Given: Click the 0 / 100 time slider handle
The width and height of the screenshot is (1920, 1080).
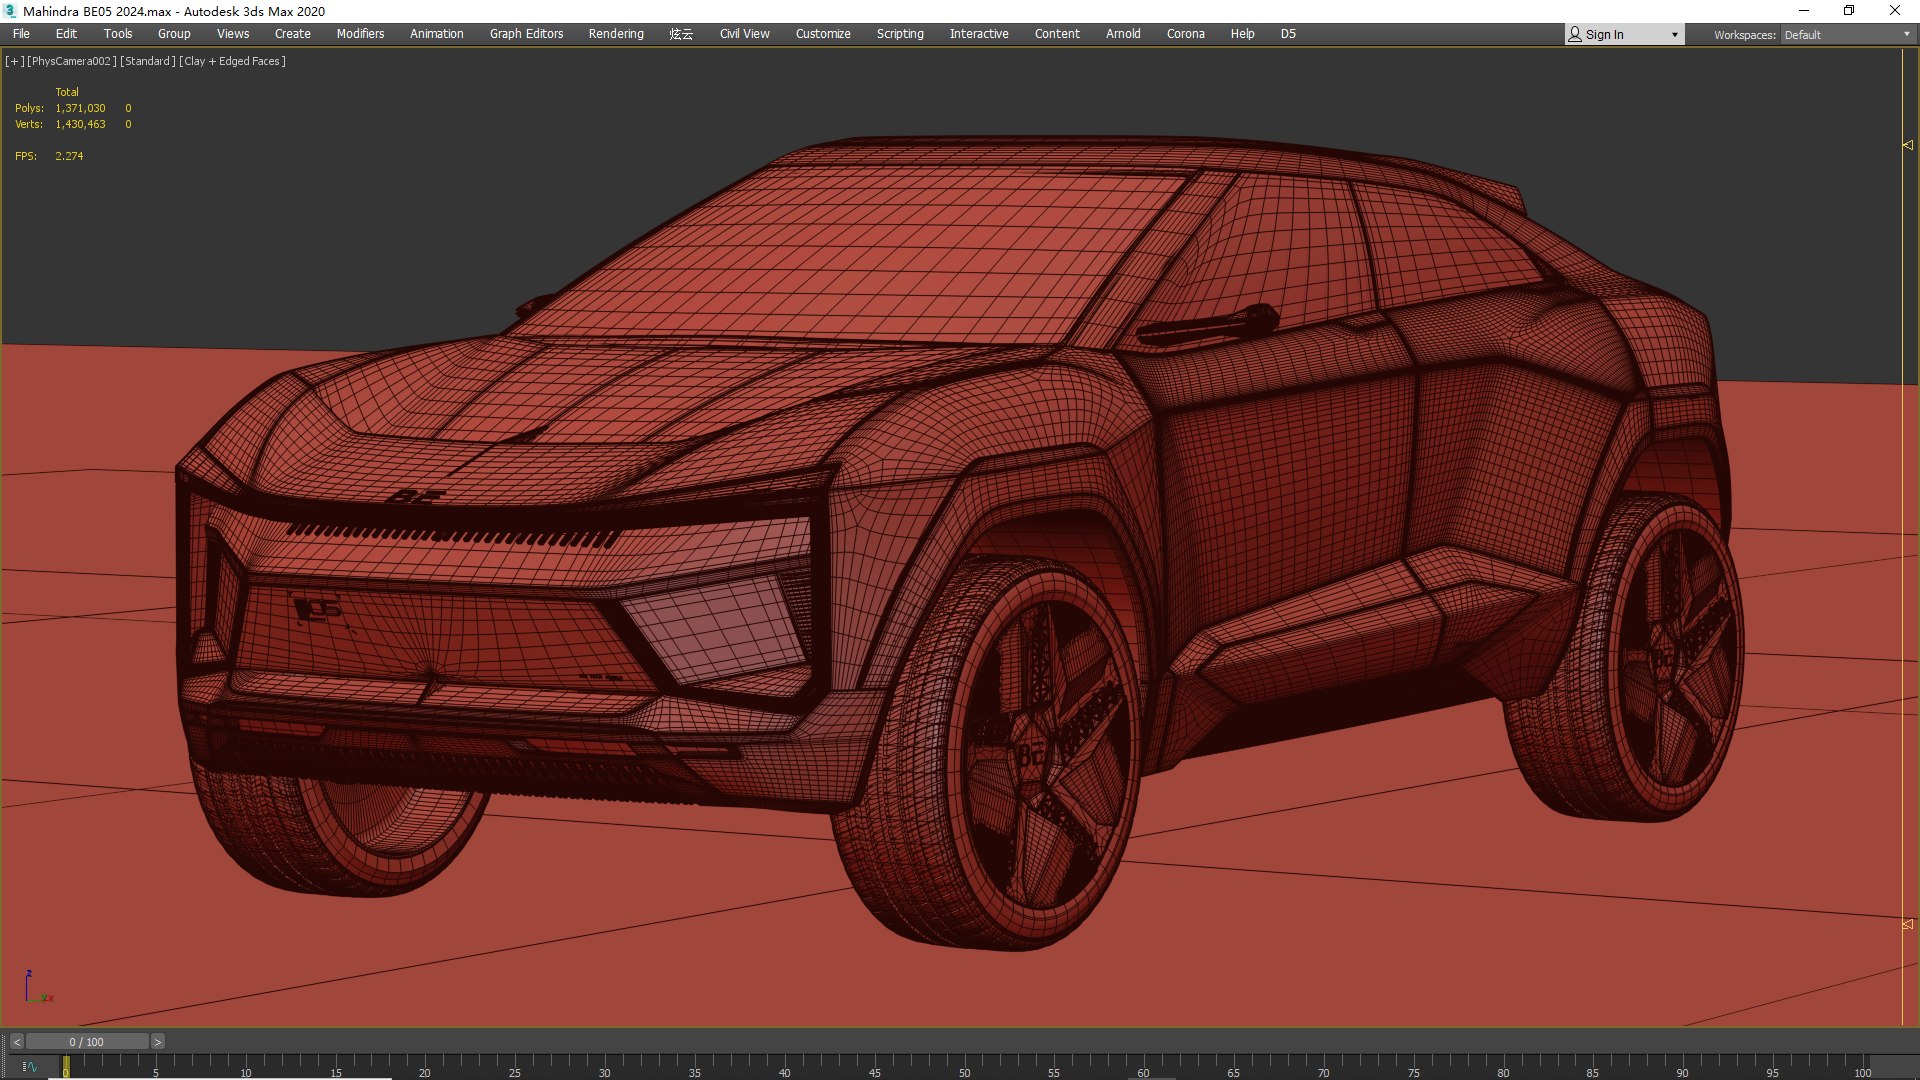Looking at the screenshot, I should [x=87, y=1042].
